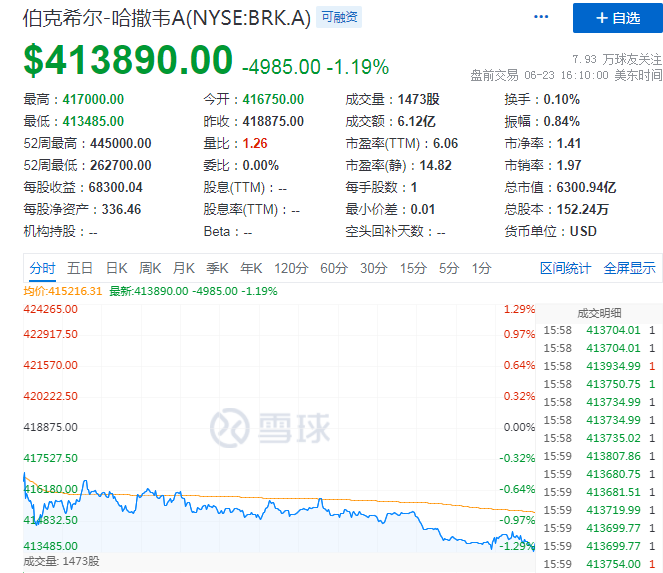Click the 今开 value 416750.00
Screen dimensions: 663x573
(x=273, y=99)
